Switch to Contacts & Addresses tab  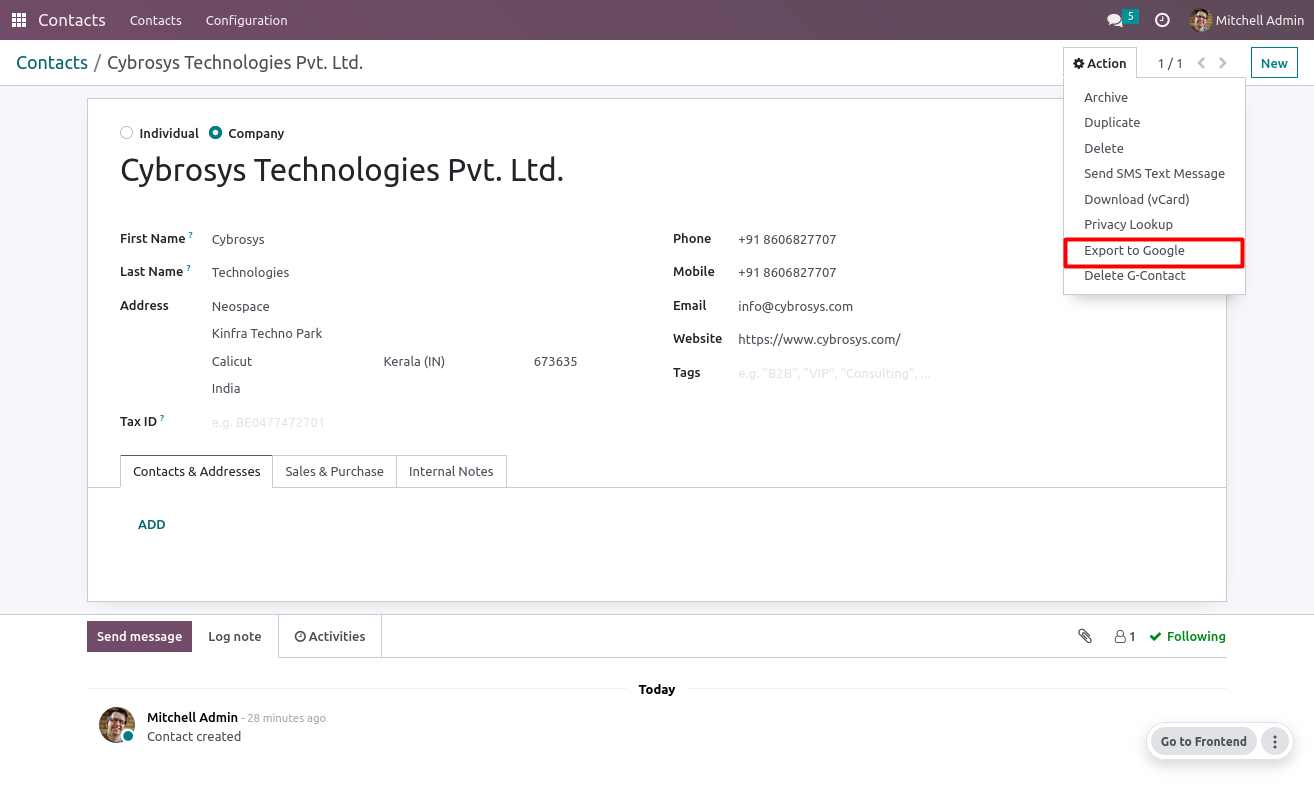[196, 471]
